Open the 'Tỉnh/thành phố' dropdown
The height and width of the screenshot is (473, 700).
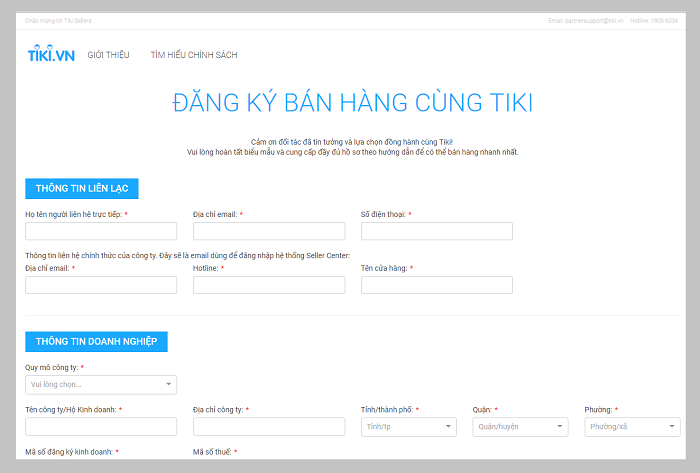[408, 427]
